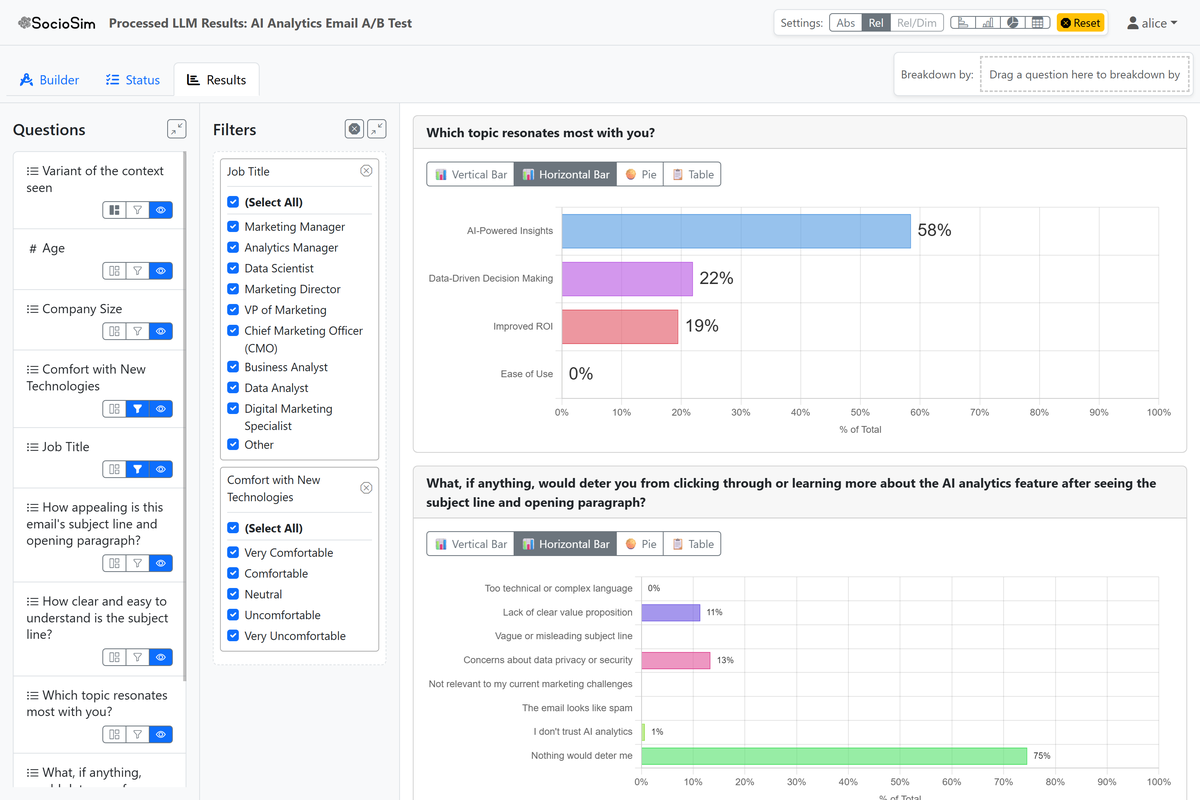Image resolution: width=1200 pixels, height=800 pixels.
Task: Select Pie view for deterrent question chart
Action: [640, 544]
